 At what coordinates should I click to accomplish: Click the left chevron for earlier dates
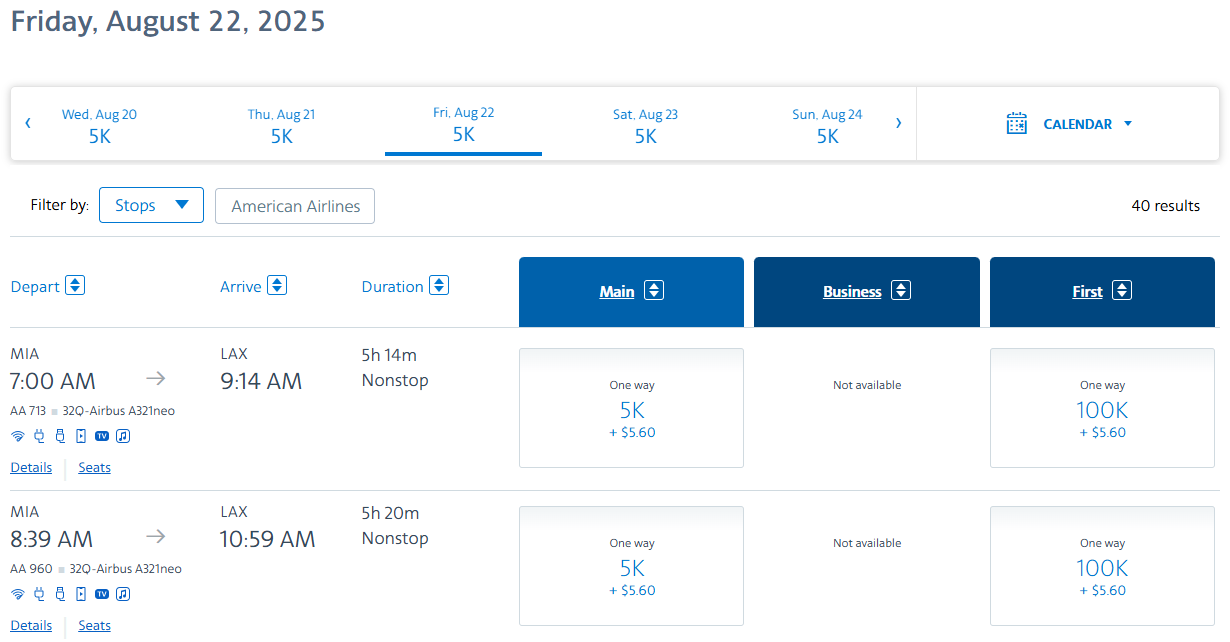click(x=28, y=123)
